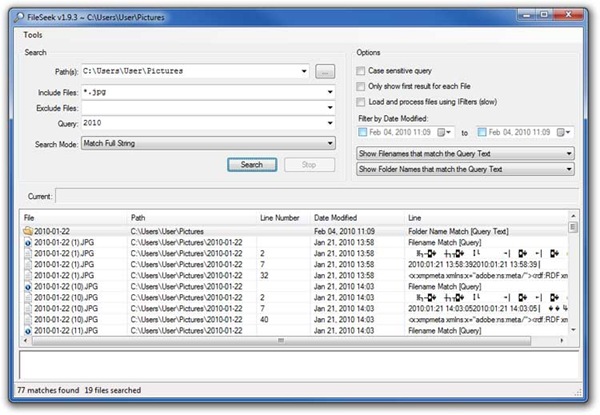Open Show Folder Names that match Query dropdown
The height and width of the screenshot is (415, 600).
pyautogui.click(x=465, y=169)
